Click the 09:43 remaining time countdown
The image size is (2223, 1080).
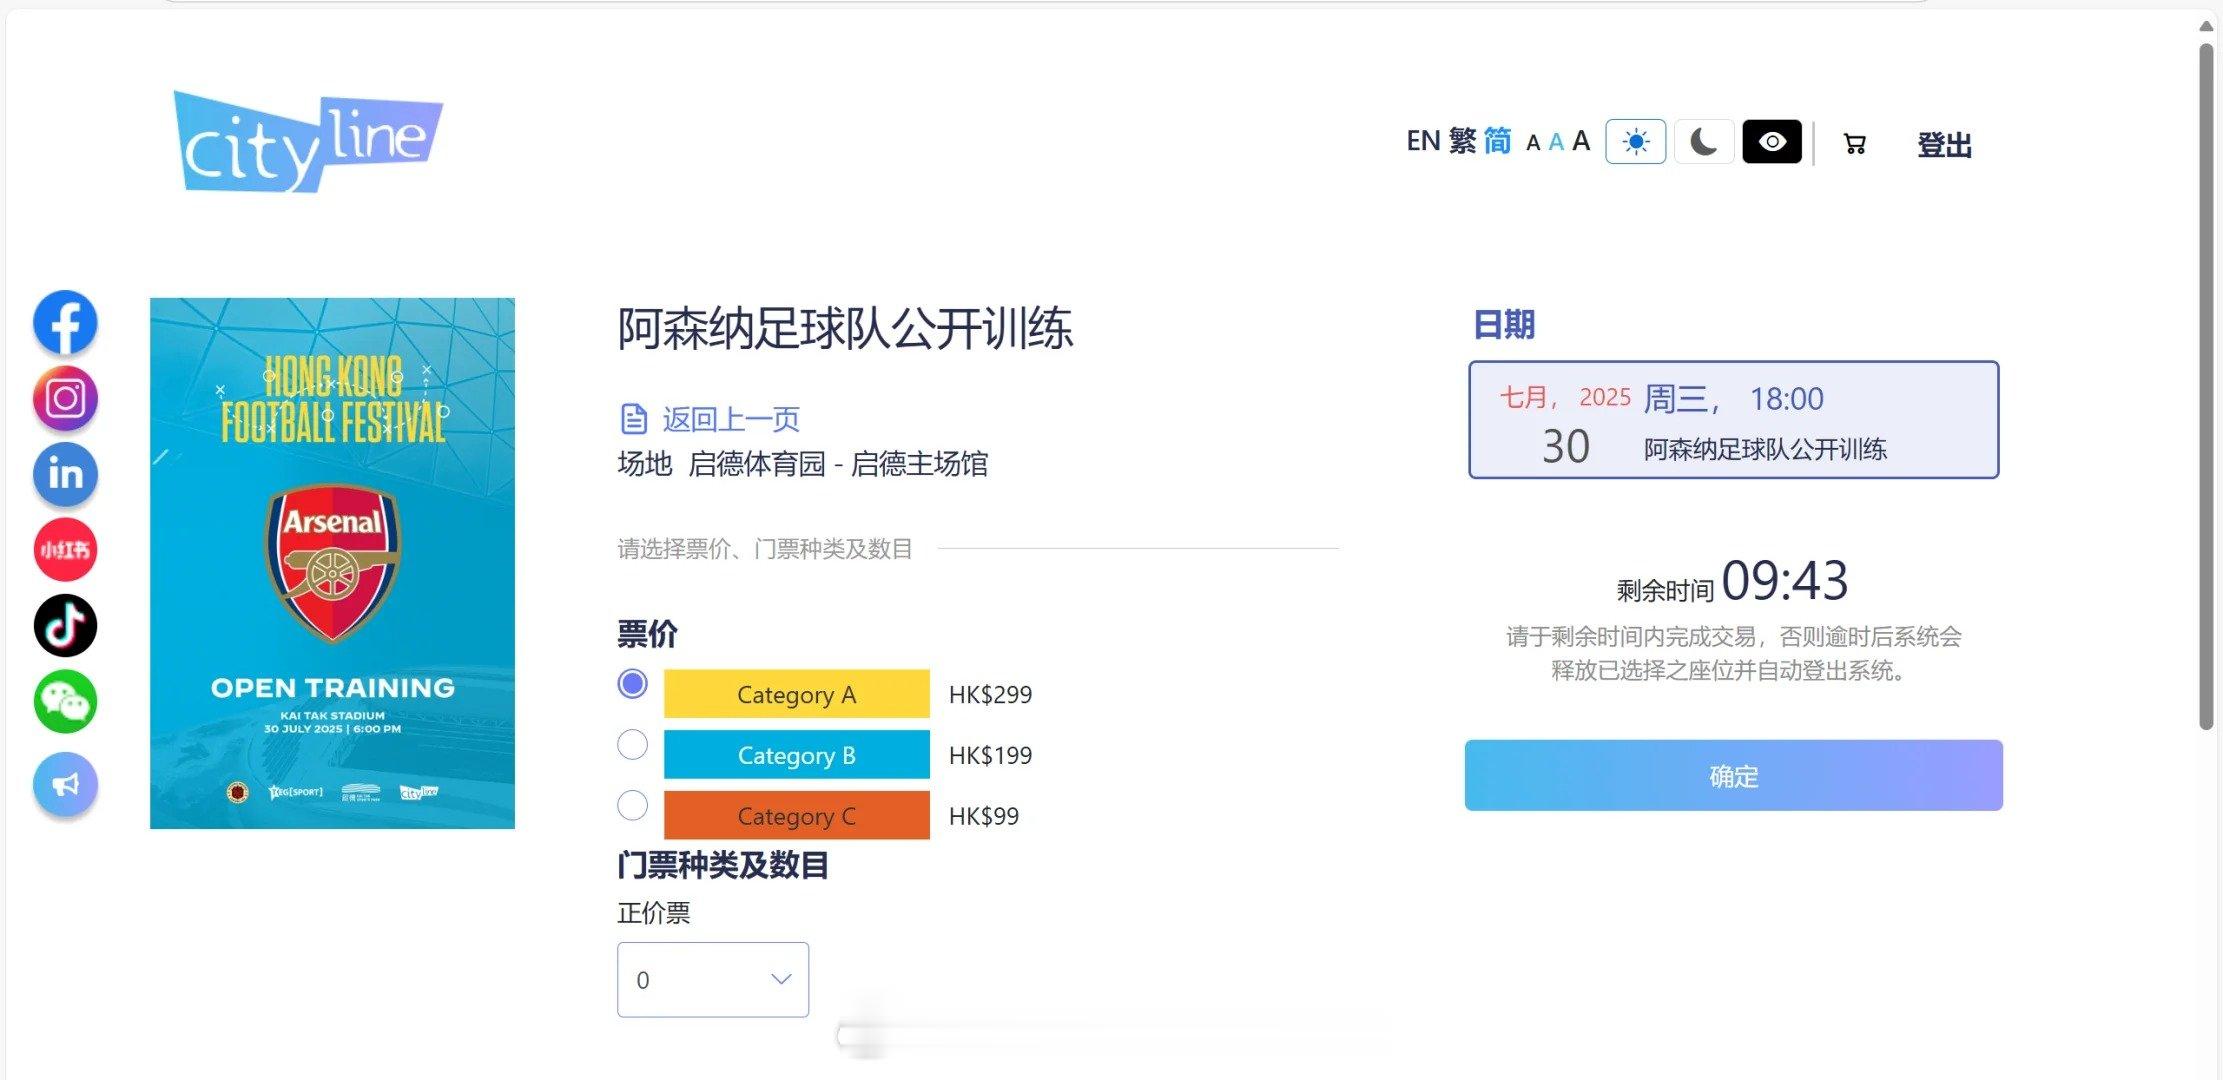[x=1785, y=581]
